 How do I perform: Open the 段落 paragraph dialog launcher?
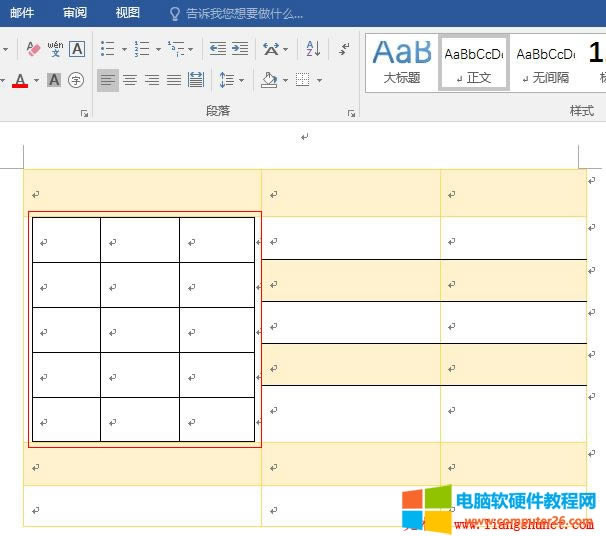[351, 113]
